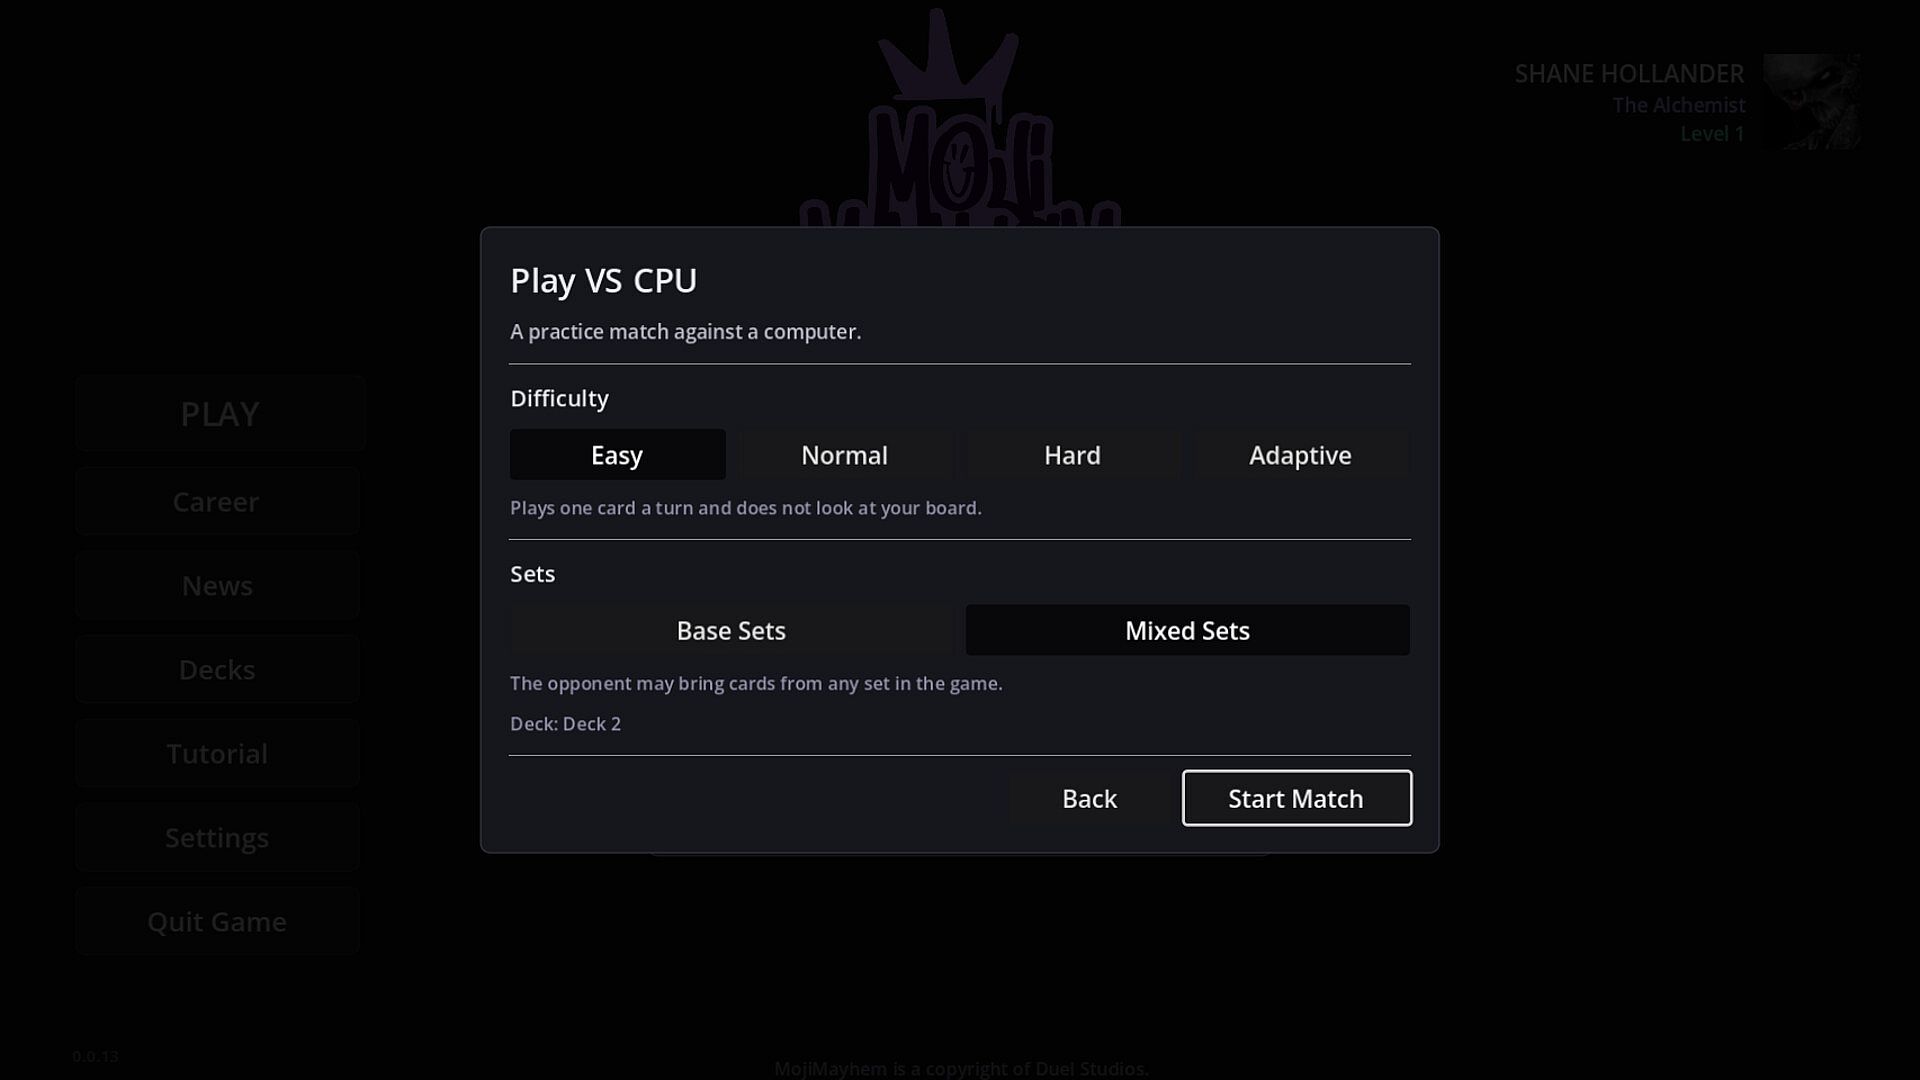Click Quit Game
Image resolution: width=1920 pixels, height=1080 pixels.
tap(217, 921)
